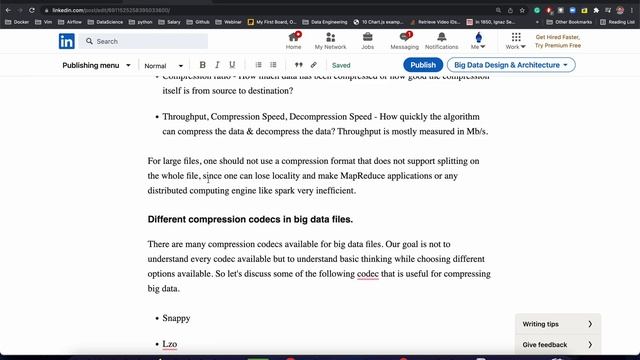Click the browser address bar URL
The image size is (640, 360).
pos(111,10)
